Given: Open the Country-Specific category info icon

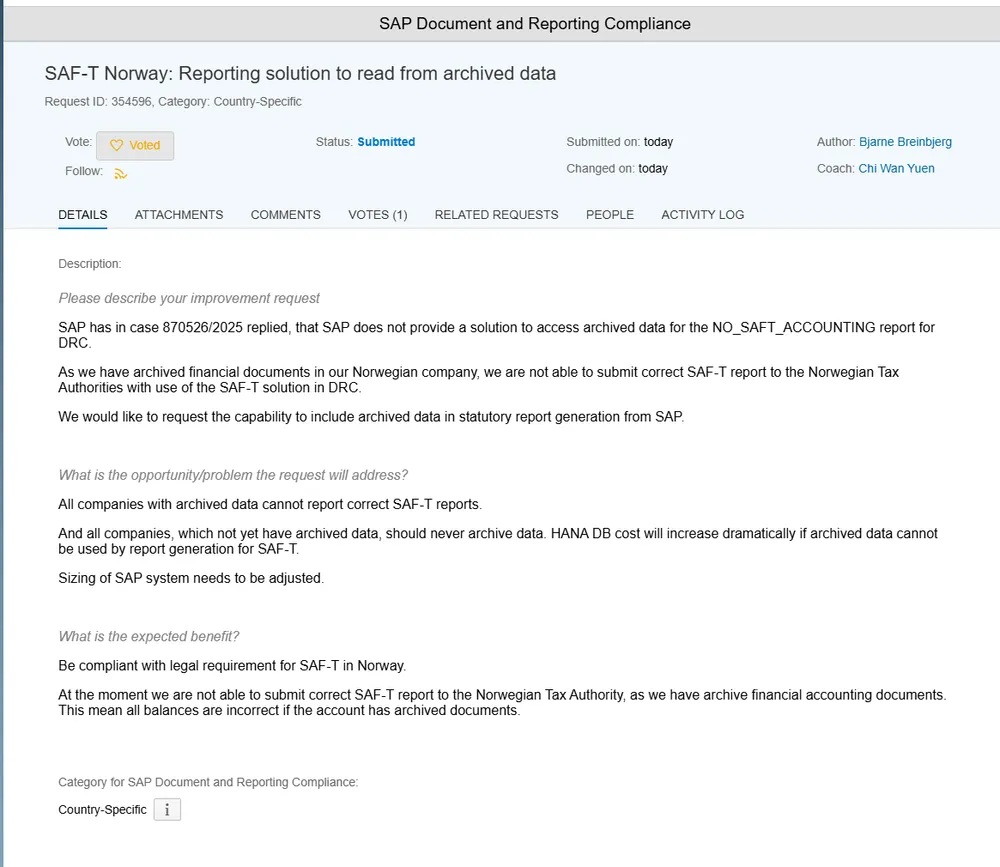Looking at the screenshot, I should click(x=167, y=810).
